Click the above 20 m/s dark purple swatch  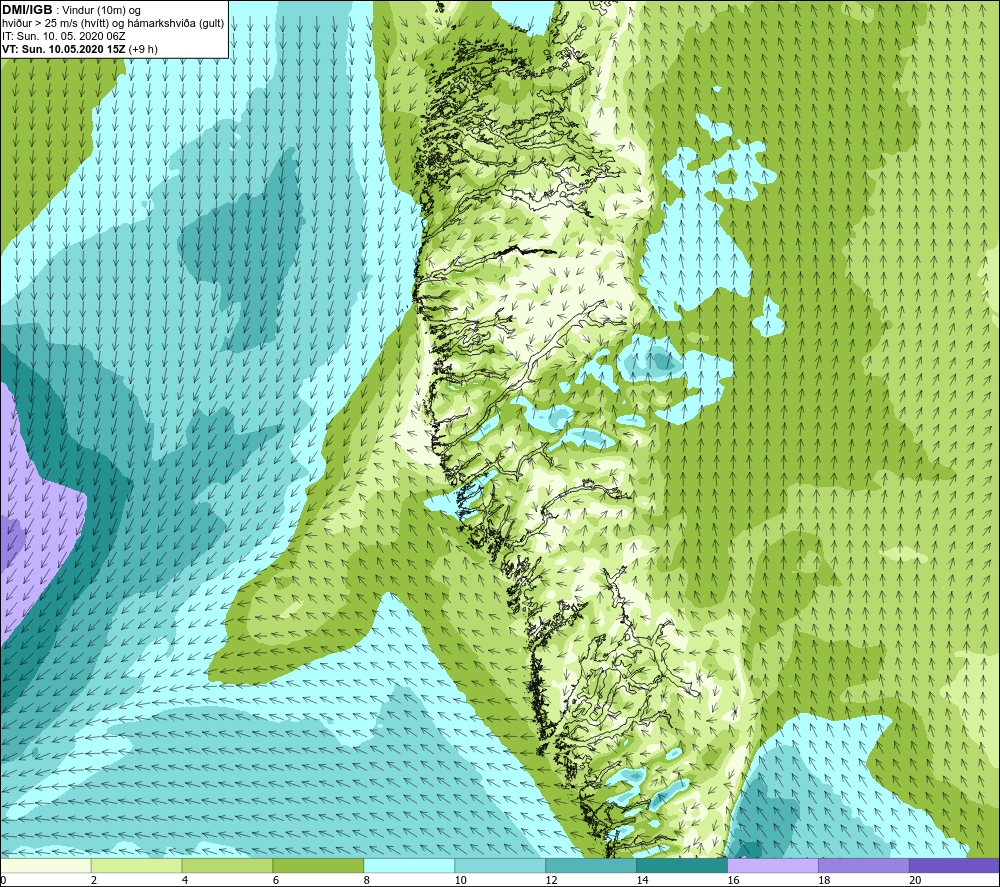pos(954,865)
